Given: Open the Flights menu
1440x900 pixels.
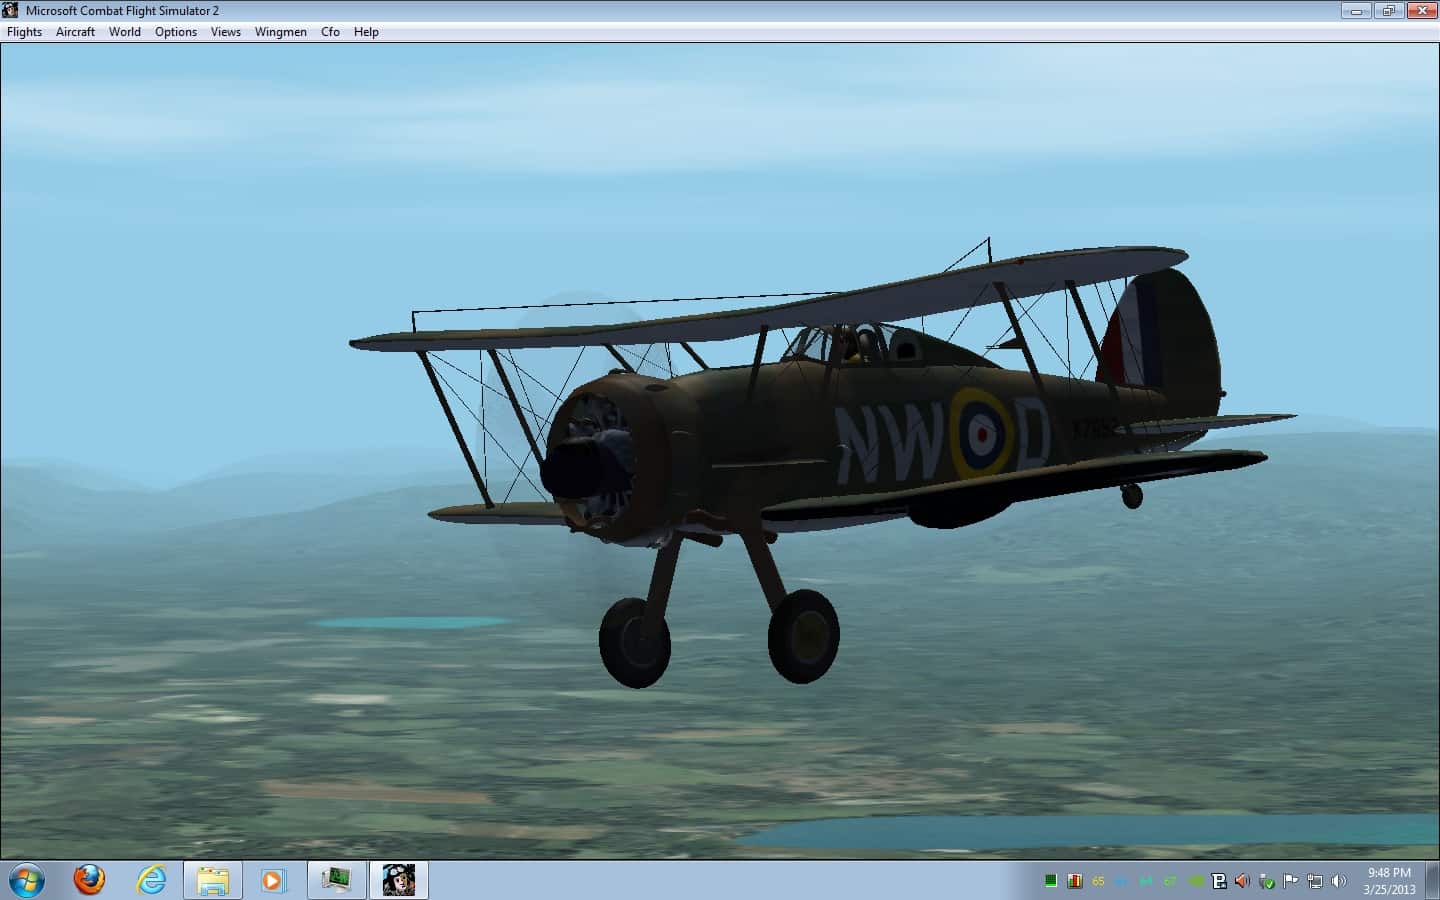Looking at the screenshot, I should (24, 31).
